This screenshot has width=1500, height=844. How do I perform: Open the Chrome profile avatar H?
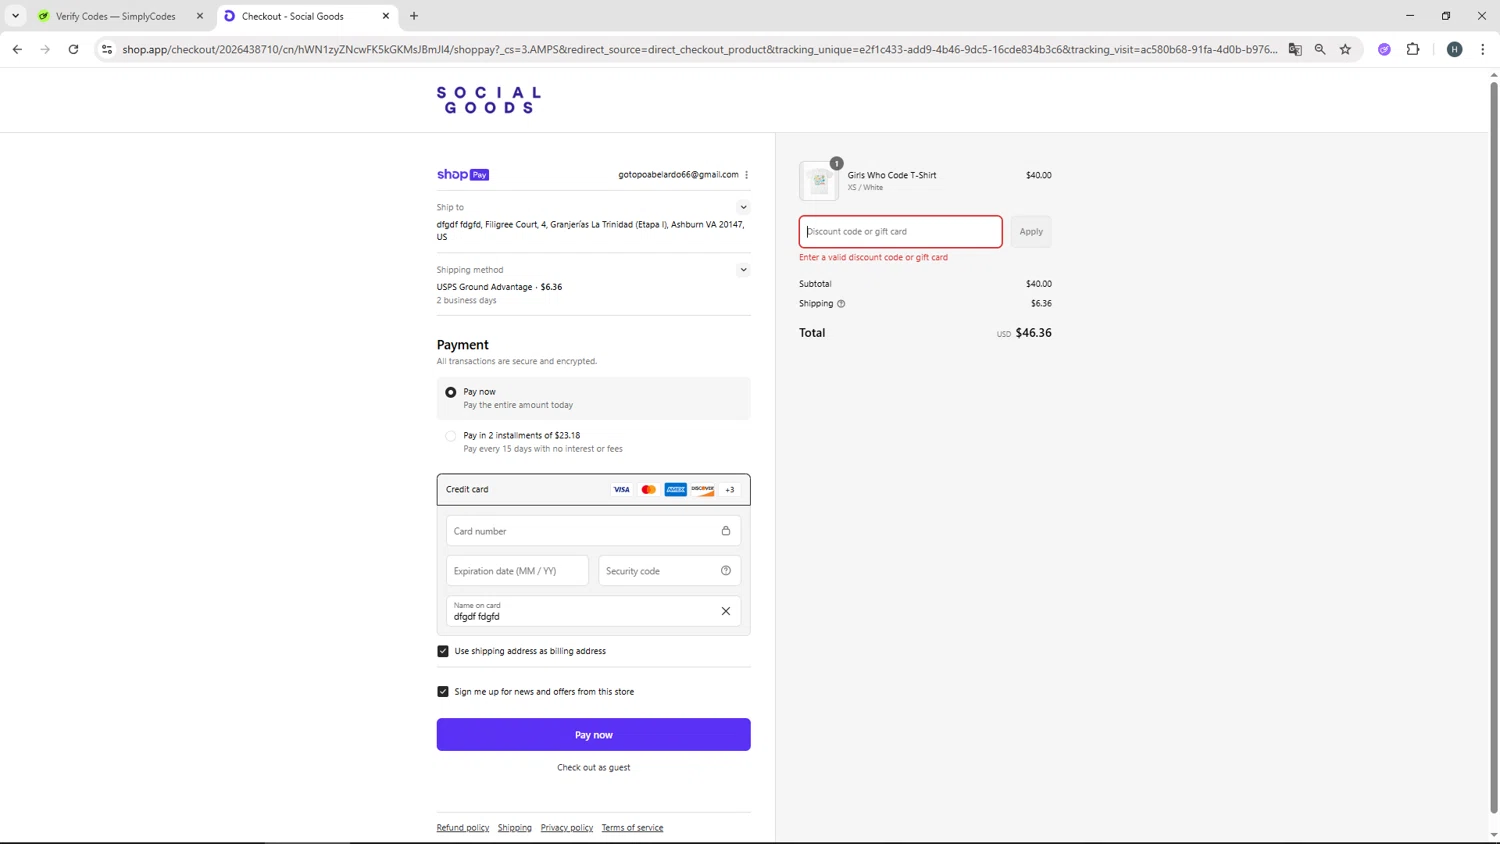pos(1454,49)
